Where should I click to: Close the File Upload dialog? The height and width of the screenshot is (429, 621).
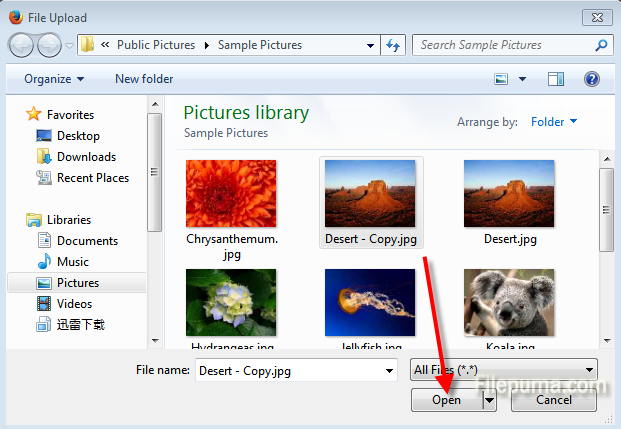click(597, 17)
